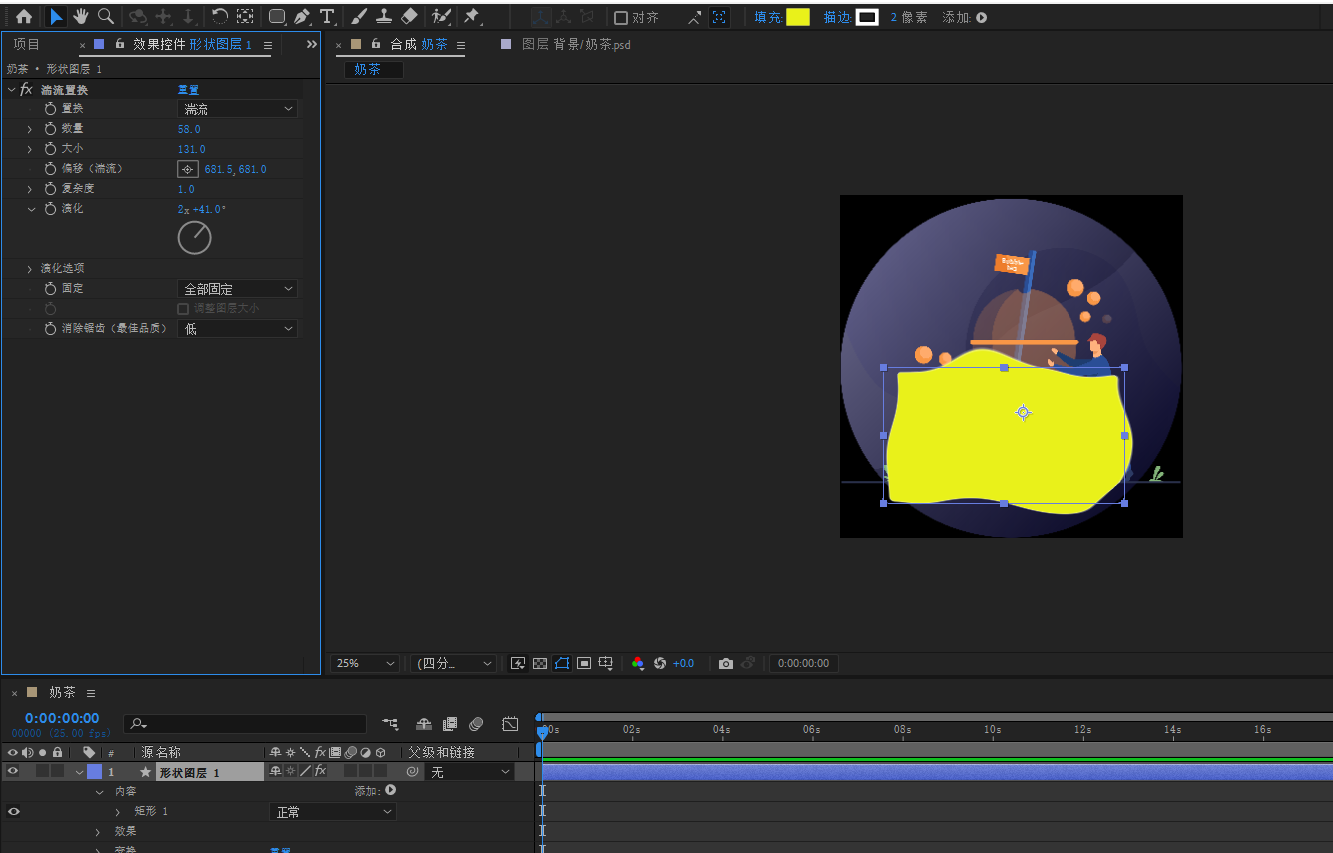Viewport: 1333px width, 853px height.
Task: Open the 正常 blend mode dropdown
Action: pos(333,812)
